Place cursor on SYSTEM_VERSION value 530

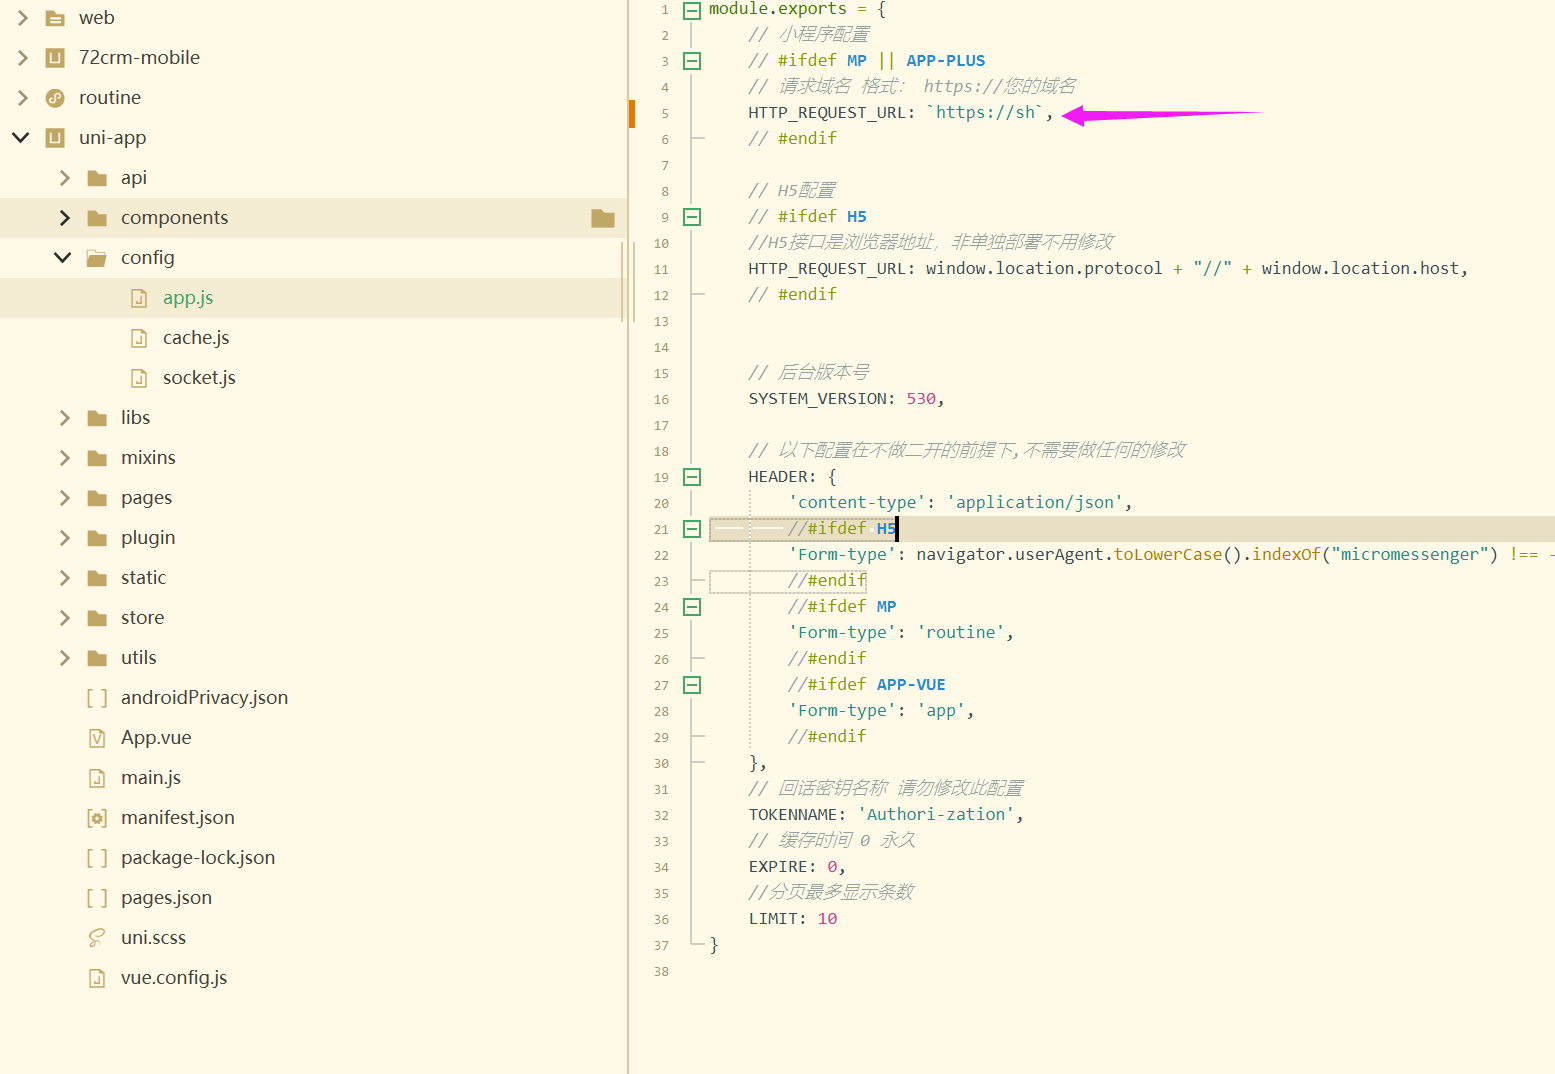click(921, 399)
